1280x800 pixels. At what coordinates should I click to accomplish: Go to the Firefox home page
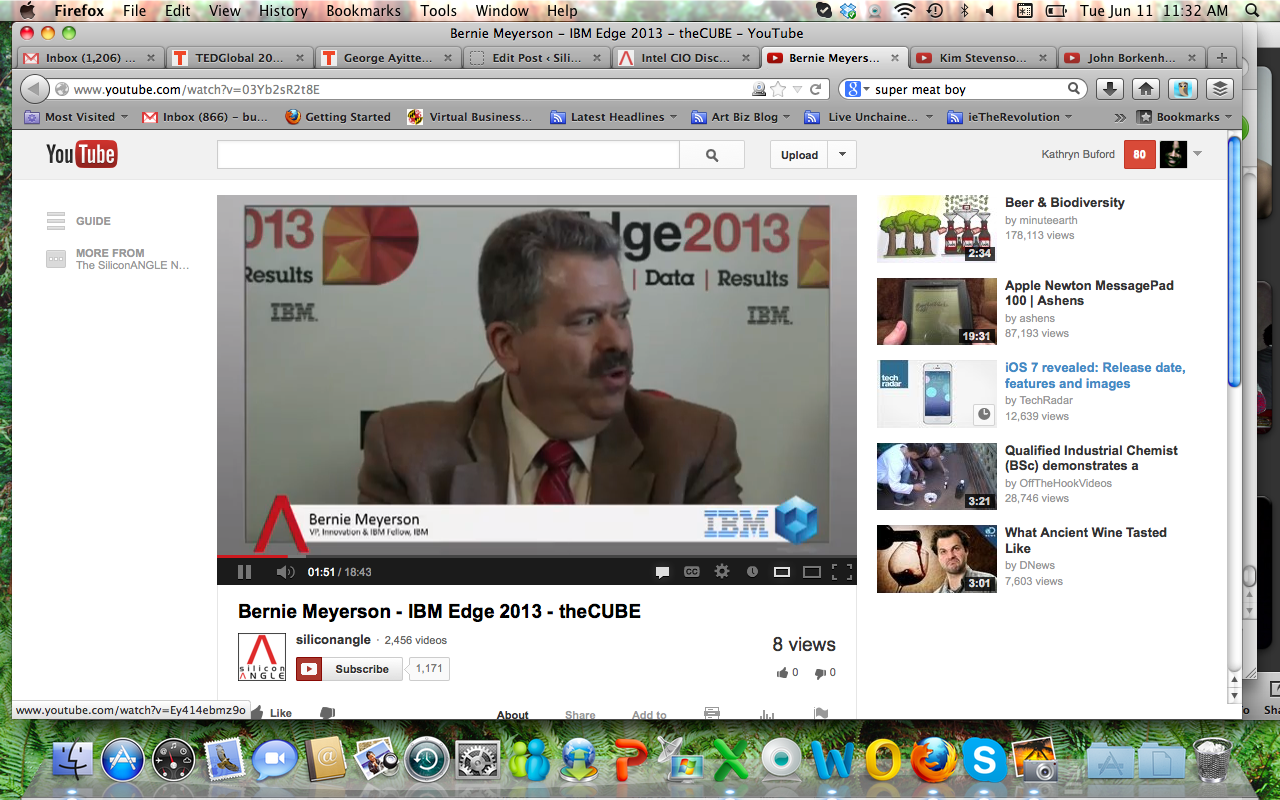(x=1146, y=89)
